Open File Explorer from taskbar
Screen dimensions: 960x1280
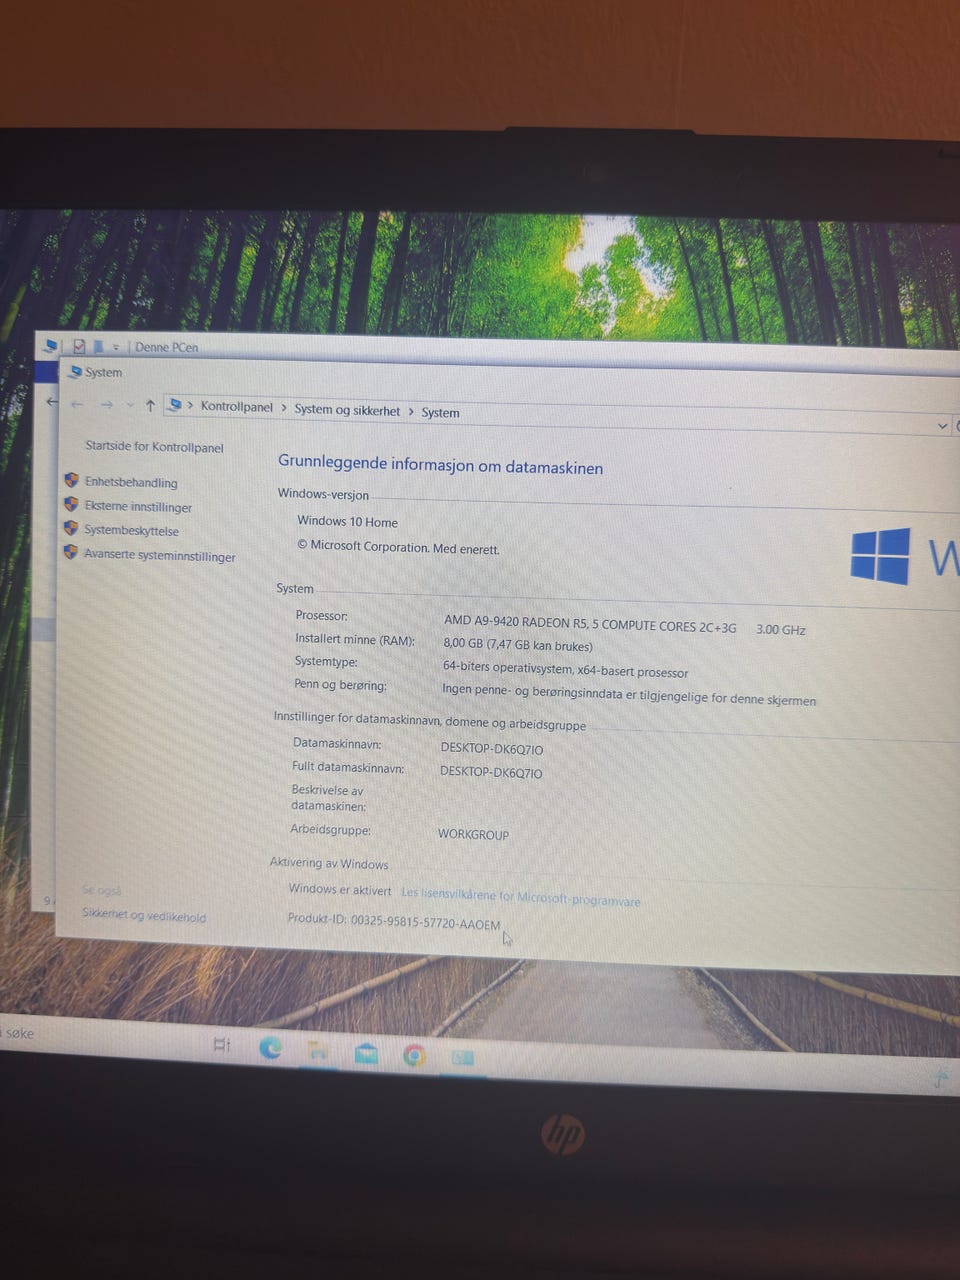(x=318, y=1050)
